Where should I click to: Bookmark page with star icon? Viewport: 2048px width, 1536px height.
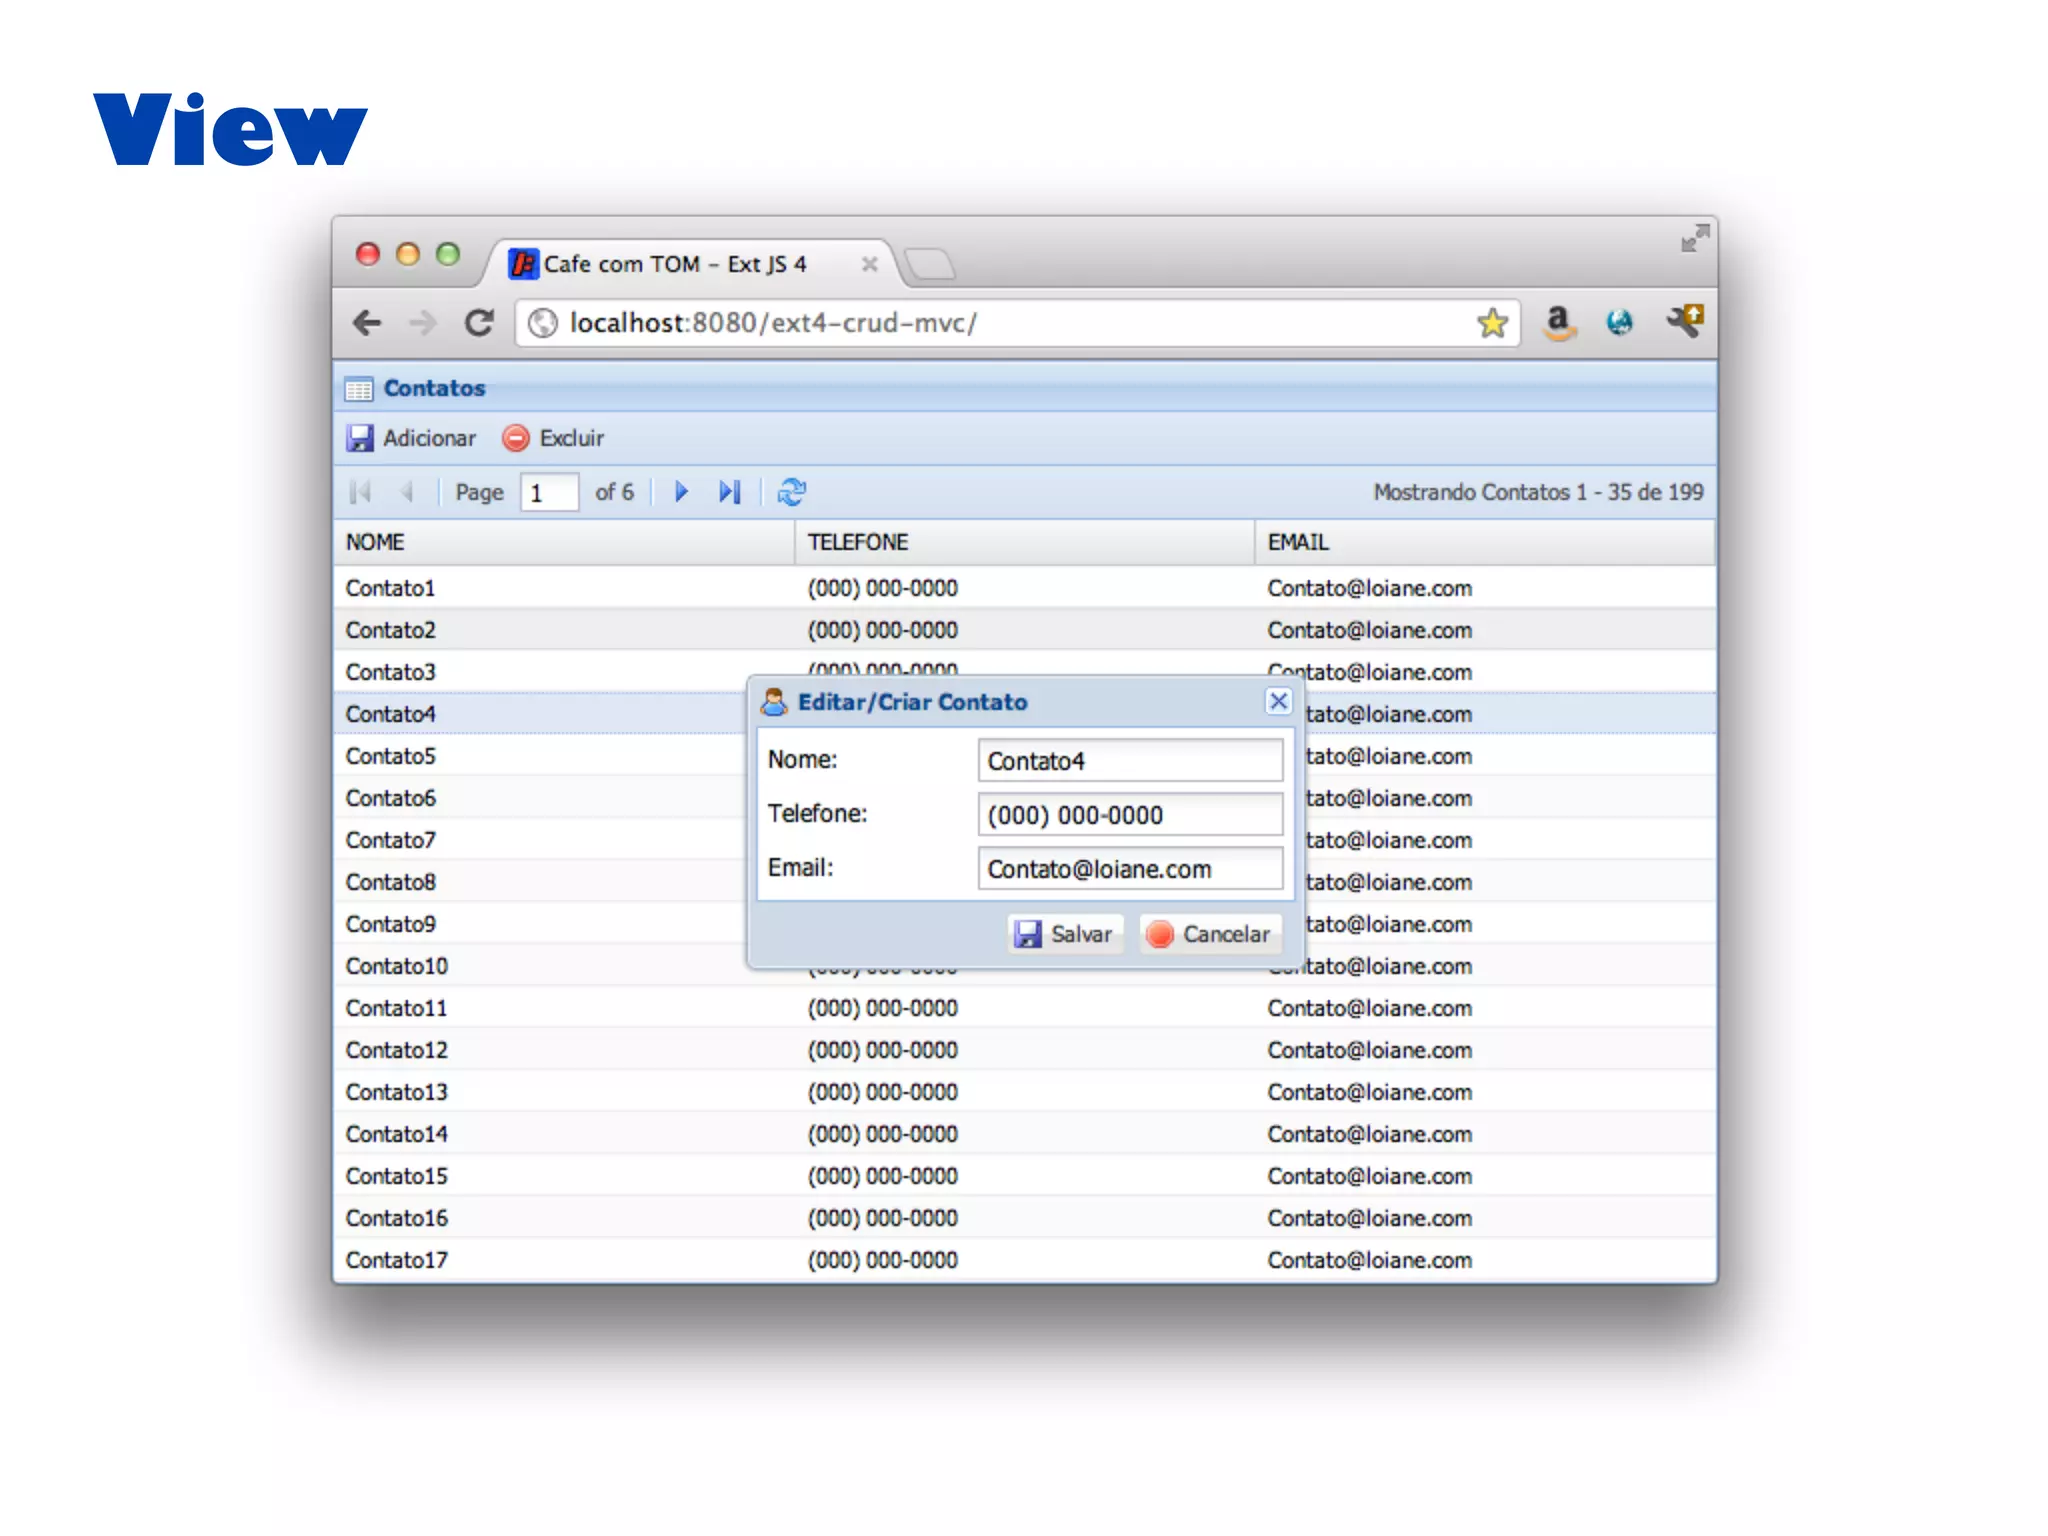tap(1491, 323)
